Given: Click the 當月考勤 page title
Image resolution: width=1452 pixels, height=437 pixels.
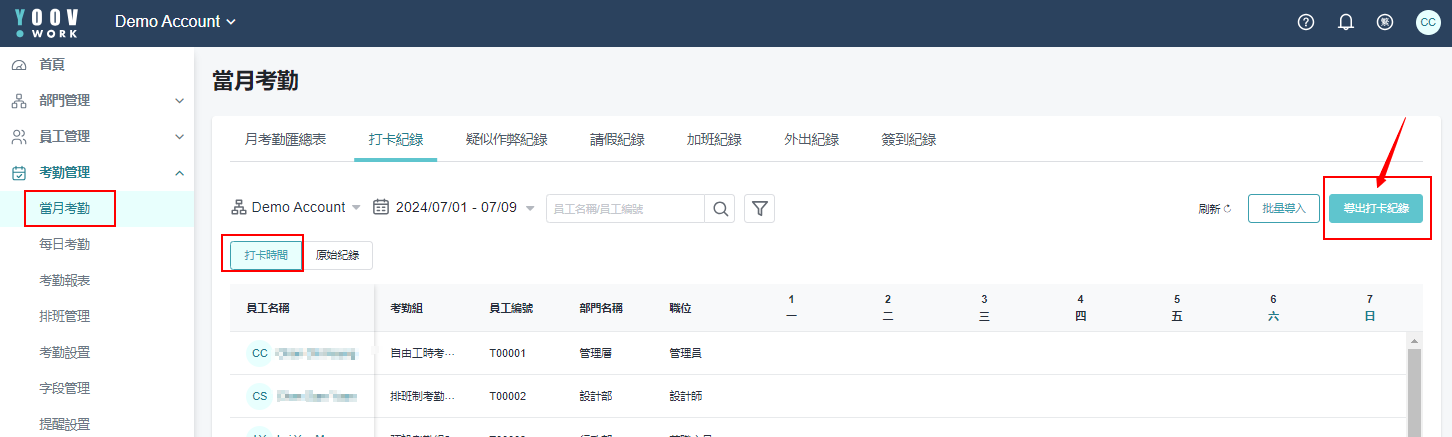Looking at the screenshot, I should [255, 81].
